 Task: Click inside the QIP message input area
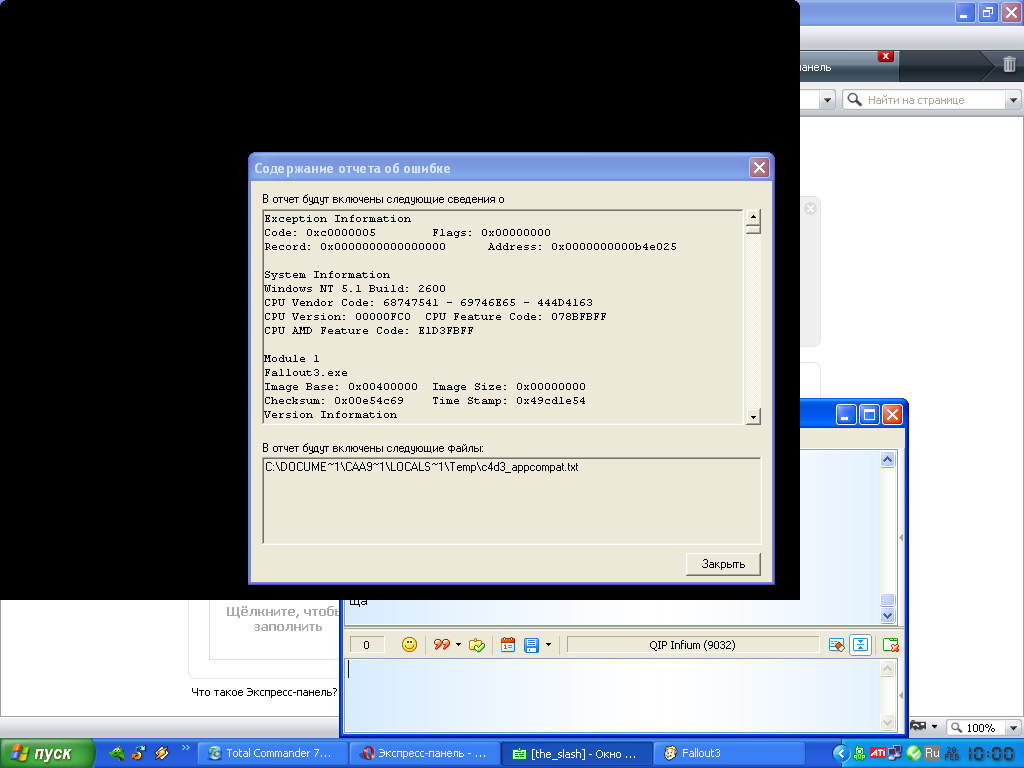[x=612, y=695]
